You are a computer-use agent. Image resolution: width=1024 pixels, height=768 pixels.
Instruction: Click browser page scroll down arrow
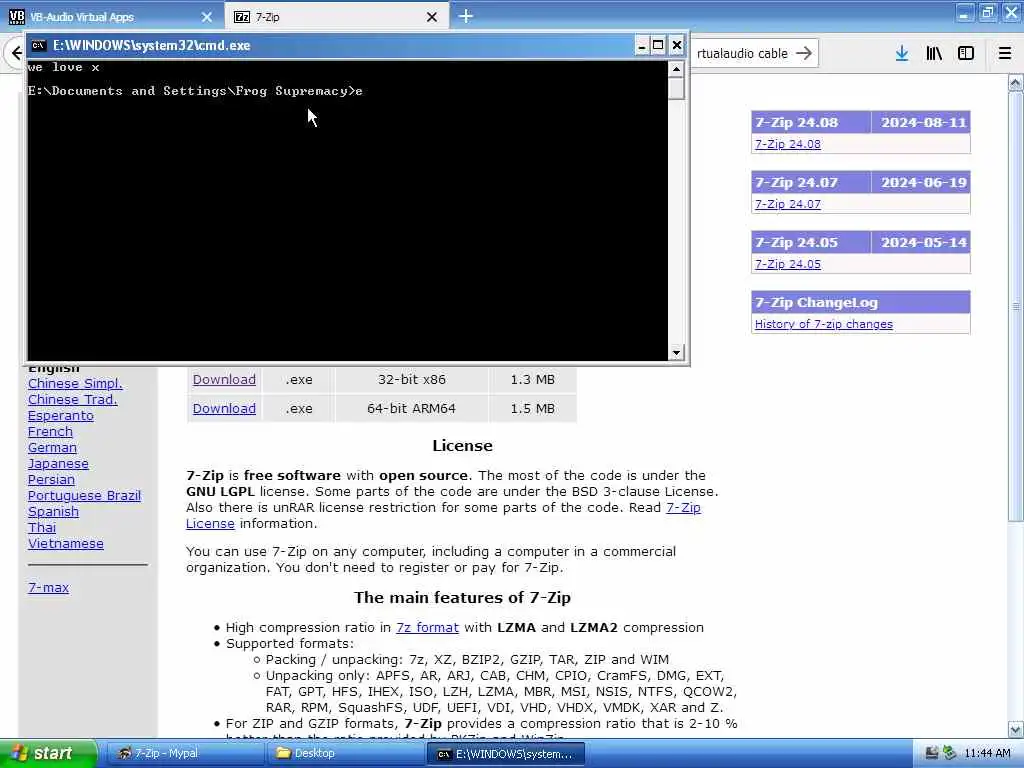tap(1016, 729)
